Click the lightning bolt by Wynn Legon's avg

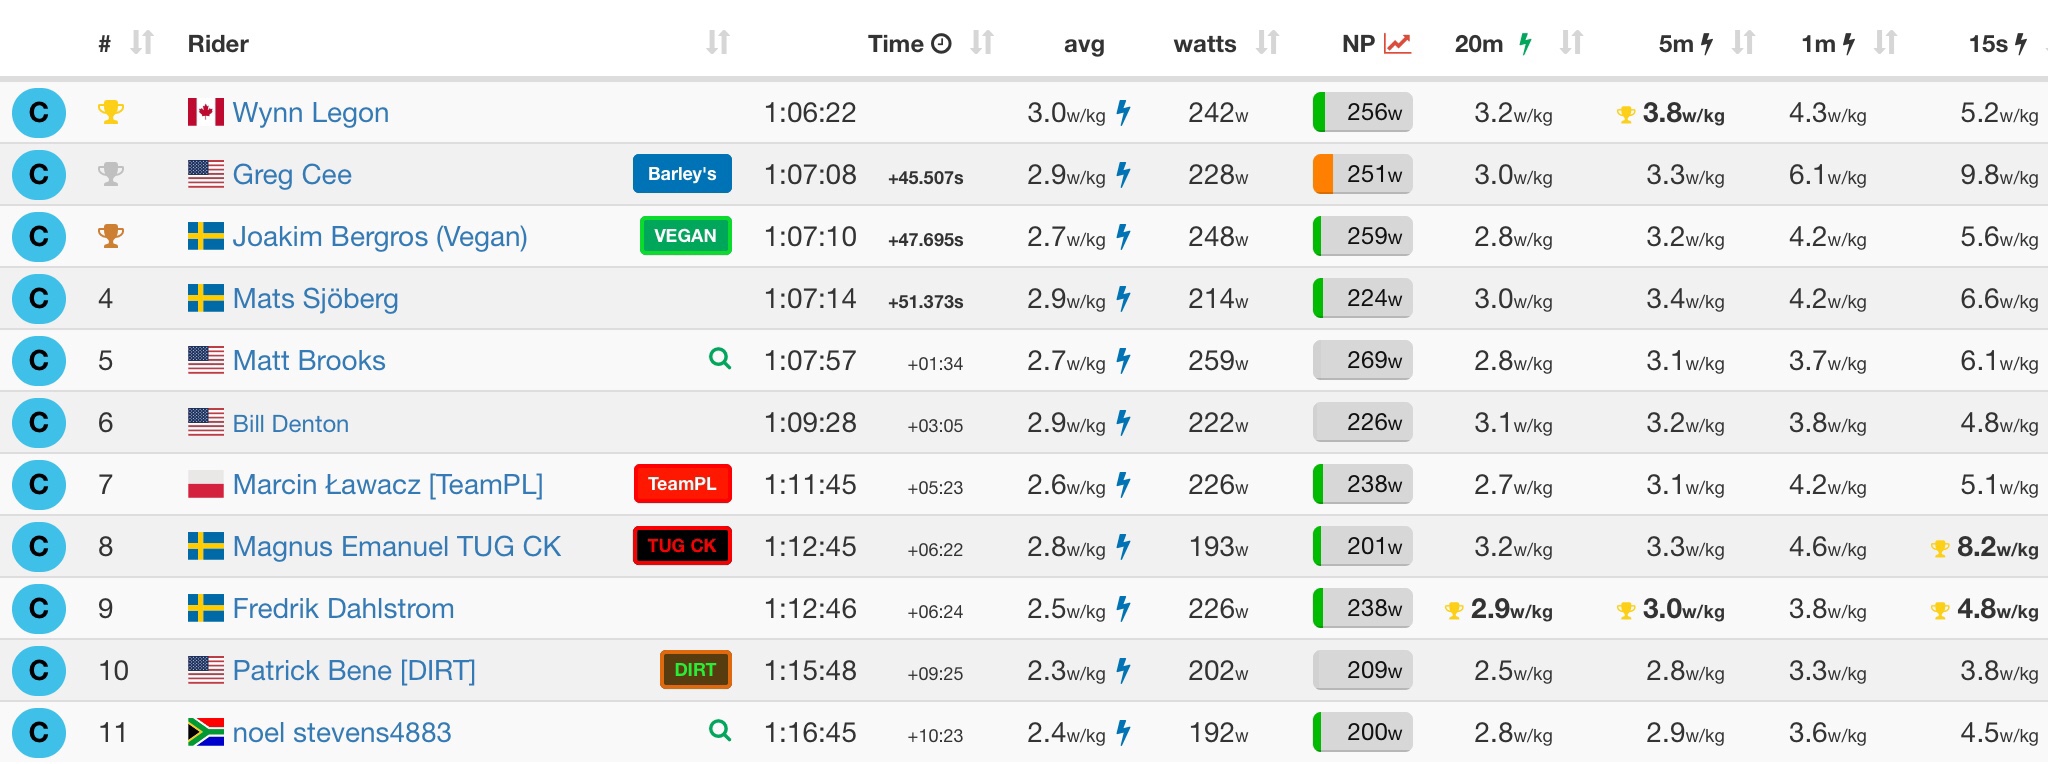(1124, 112)
